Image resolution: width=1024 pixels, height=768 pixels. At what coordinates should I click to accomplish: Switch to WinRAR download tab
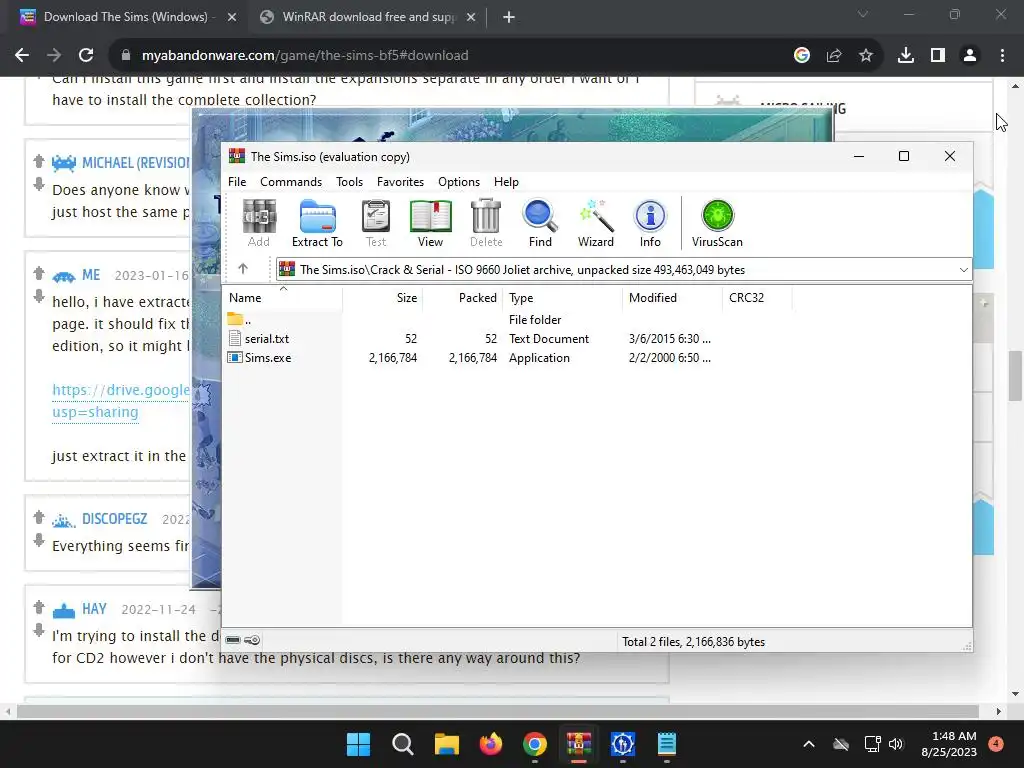coord(367,17)
